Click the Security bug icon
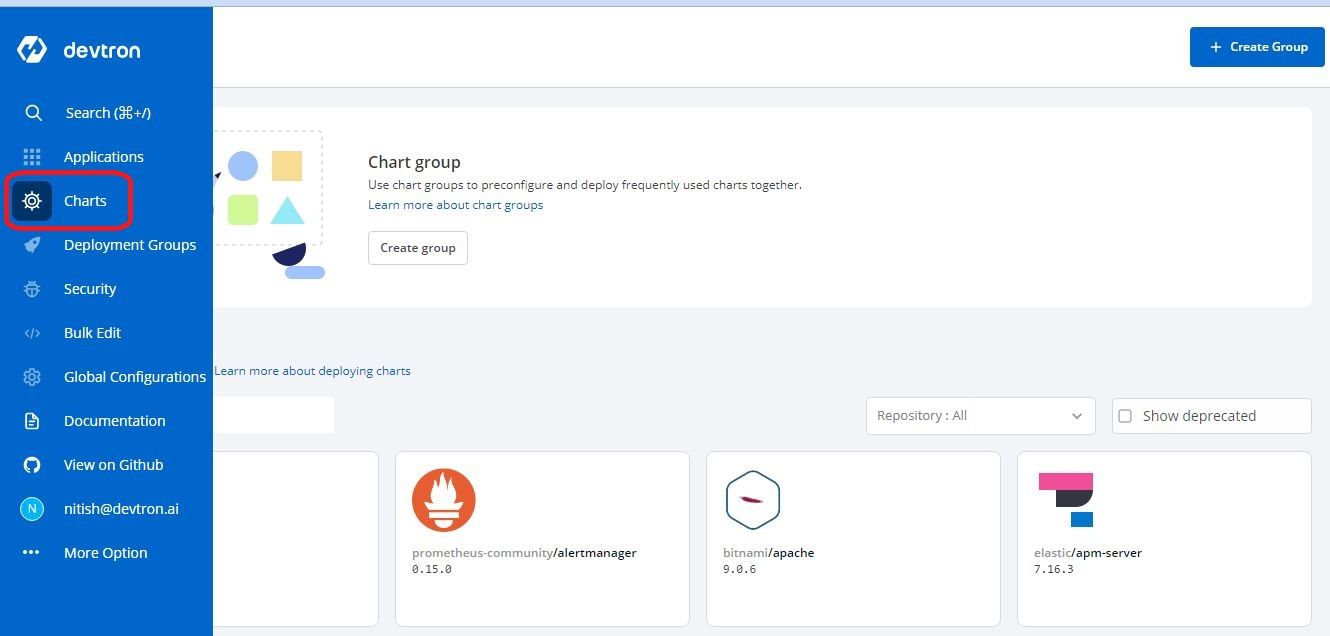Viewport: 1330px width, 636px height. point(32,289)
